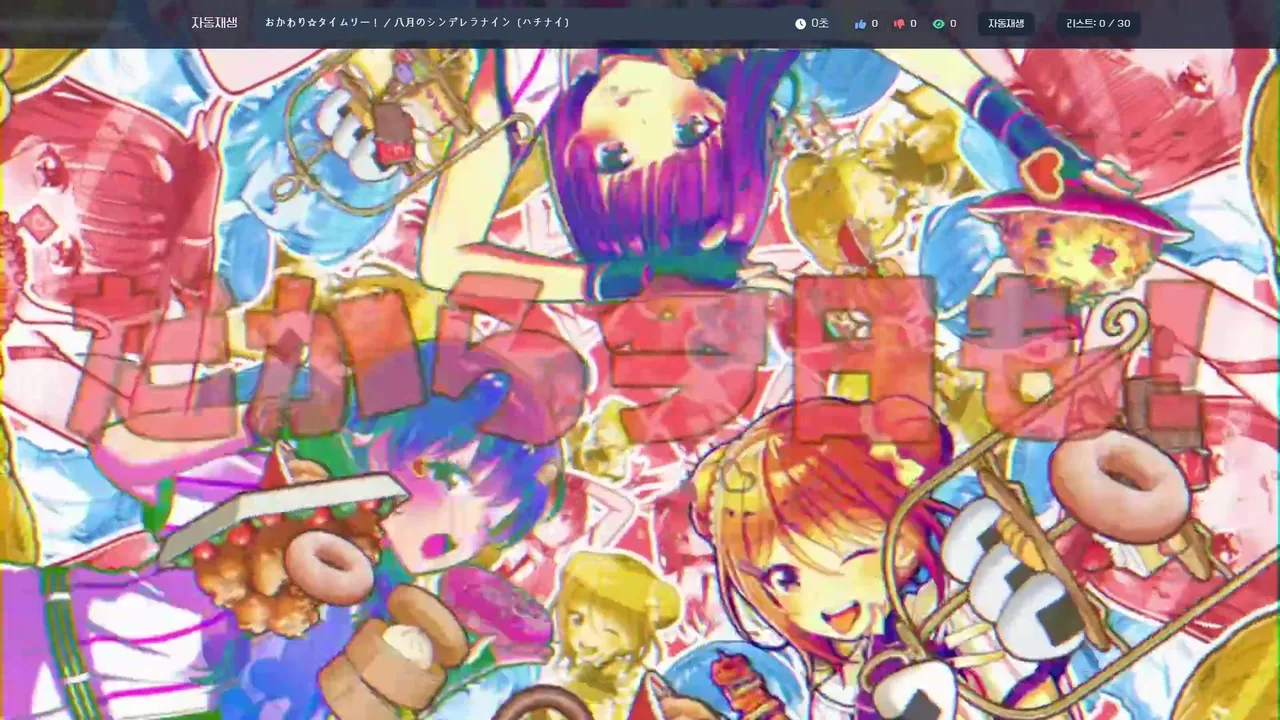Click the red thumbs-down dislike icon
Viewport: 1280px width, 720px height.
click(x=898, y=23)
